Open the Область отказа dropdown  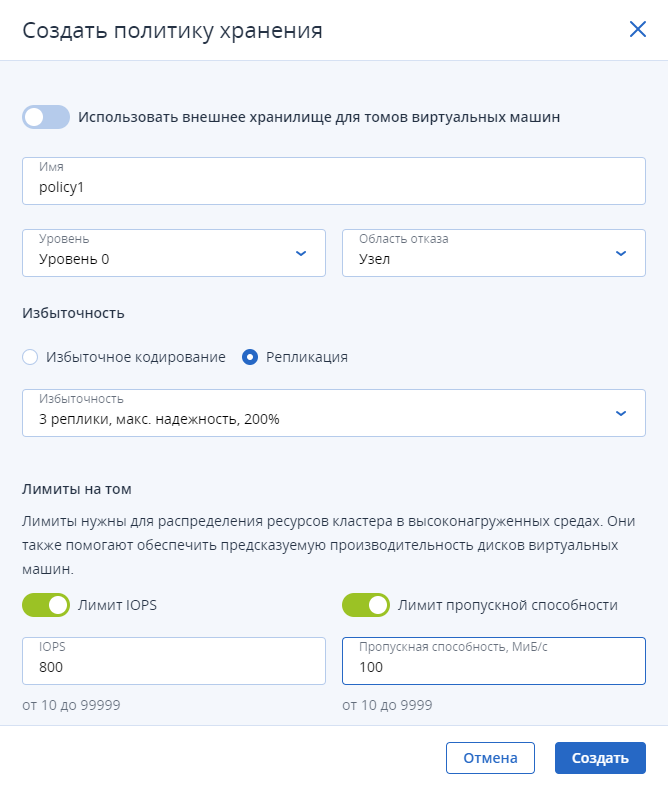click(x=494, y=253)
